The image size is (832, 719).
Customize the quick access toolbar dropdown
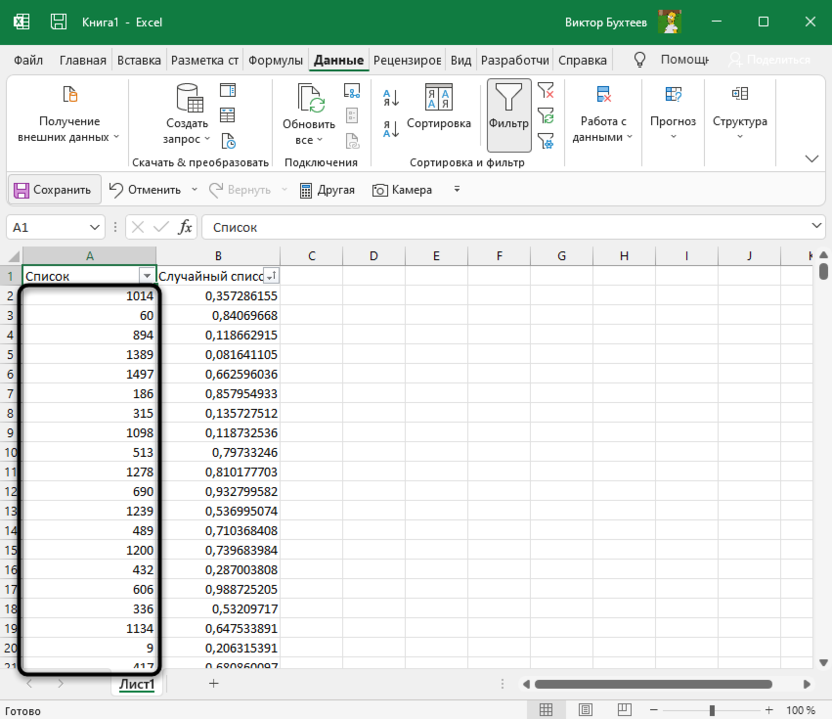click(x=457, y=189)
